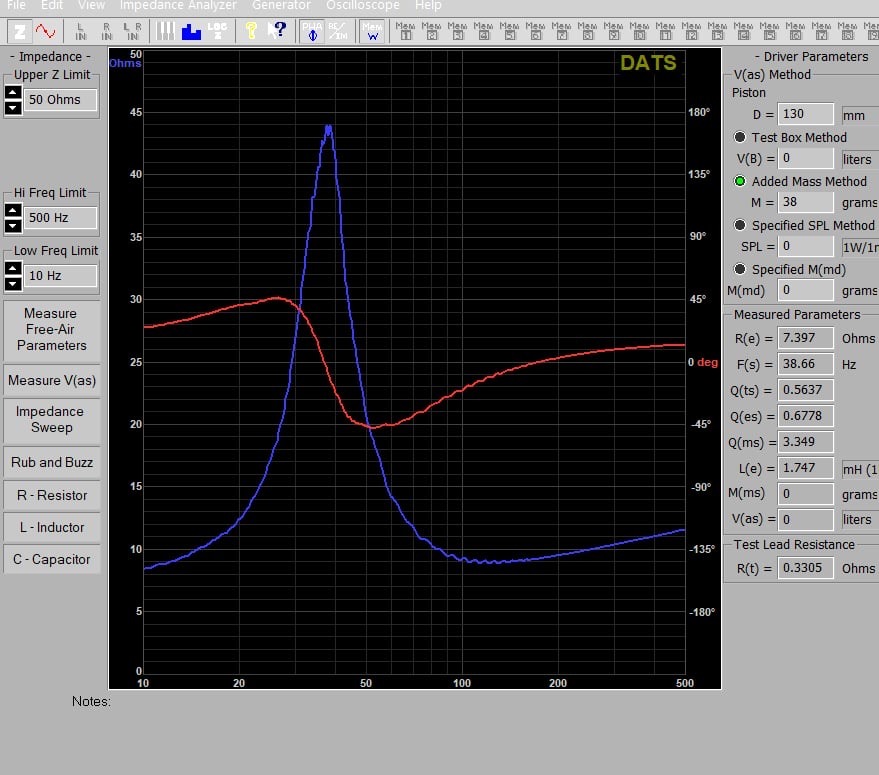Select memory slot Mem 5

coord(510,31)
